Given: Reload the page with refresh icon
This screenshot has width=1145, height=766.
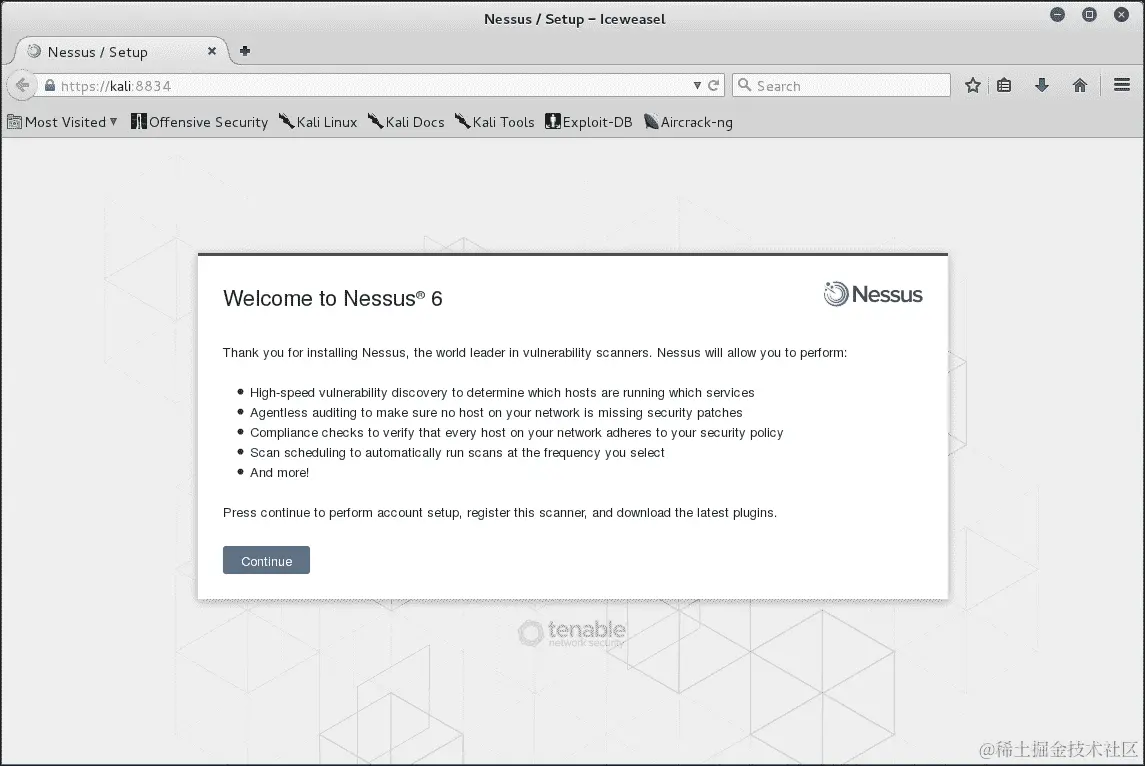Looking at the screenshot, I should point(713,85).
